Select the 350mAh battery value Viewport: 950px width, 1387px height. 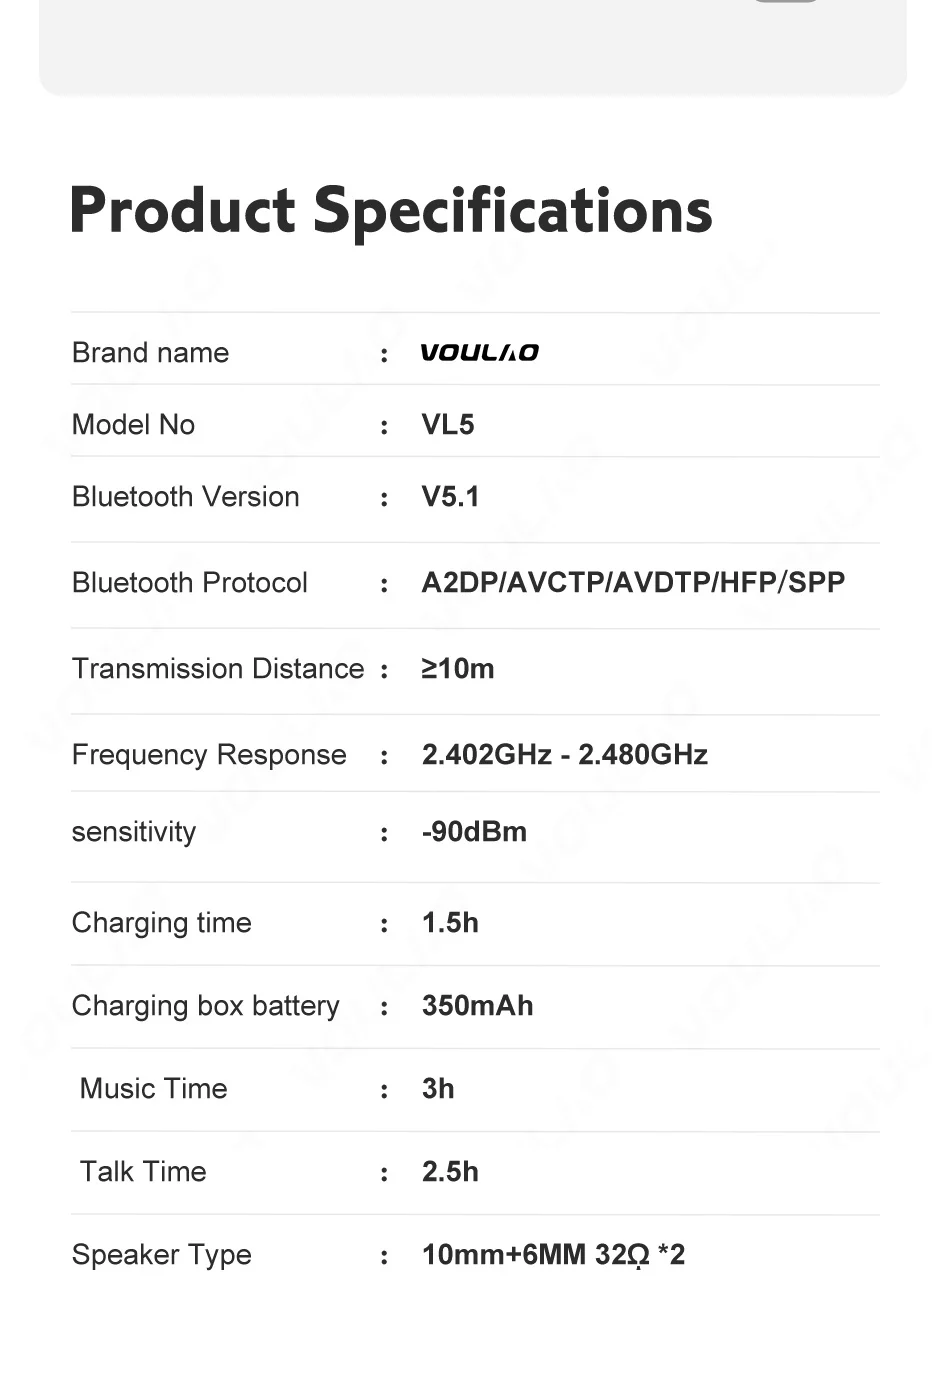point(477,1005)
